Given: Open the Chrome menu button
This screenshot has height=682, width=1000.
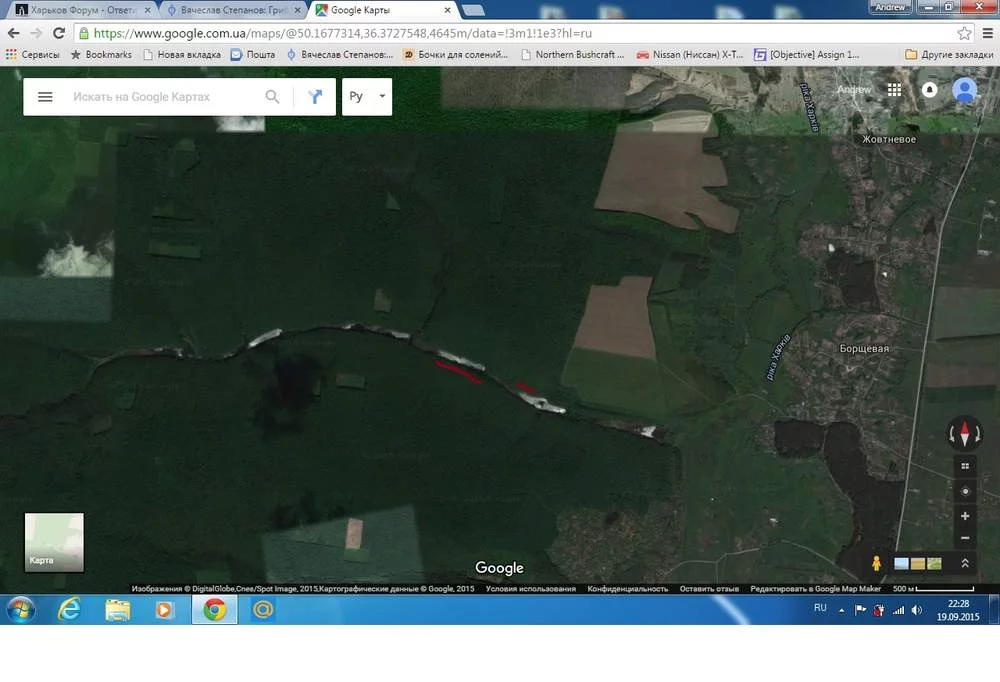Looking at the screenshot, I should coord(987,33).
